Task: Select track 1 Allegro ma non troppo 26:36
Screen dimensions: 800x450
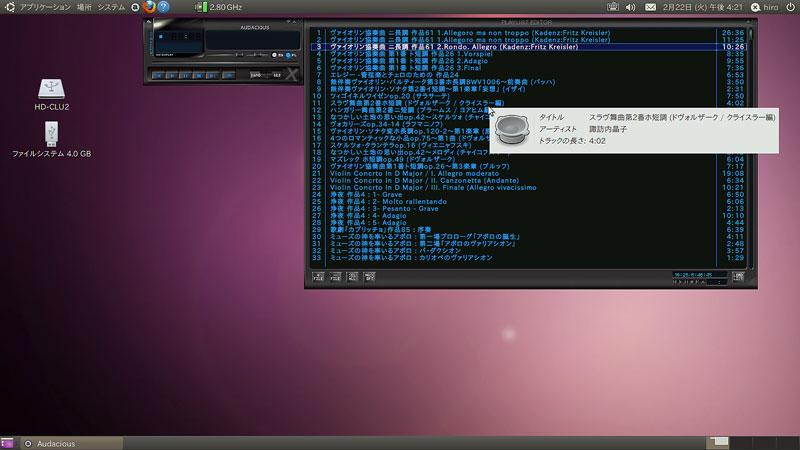Action: tap(528, 33)
